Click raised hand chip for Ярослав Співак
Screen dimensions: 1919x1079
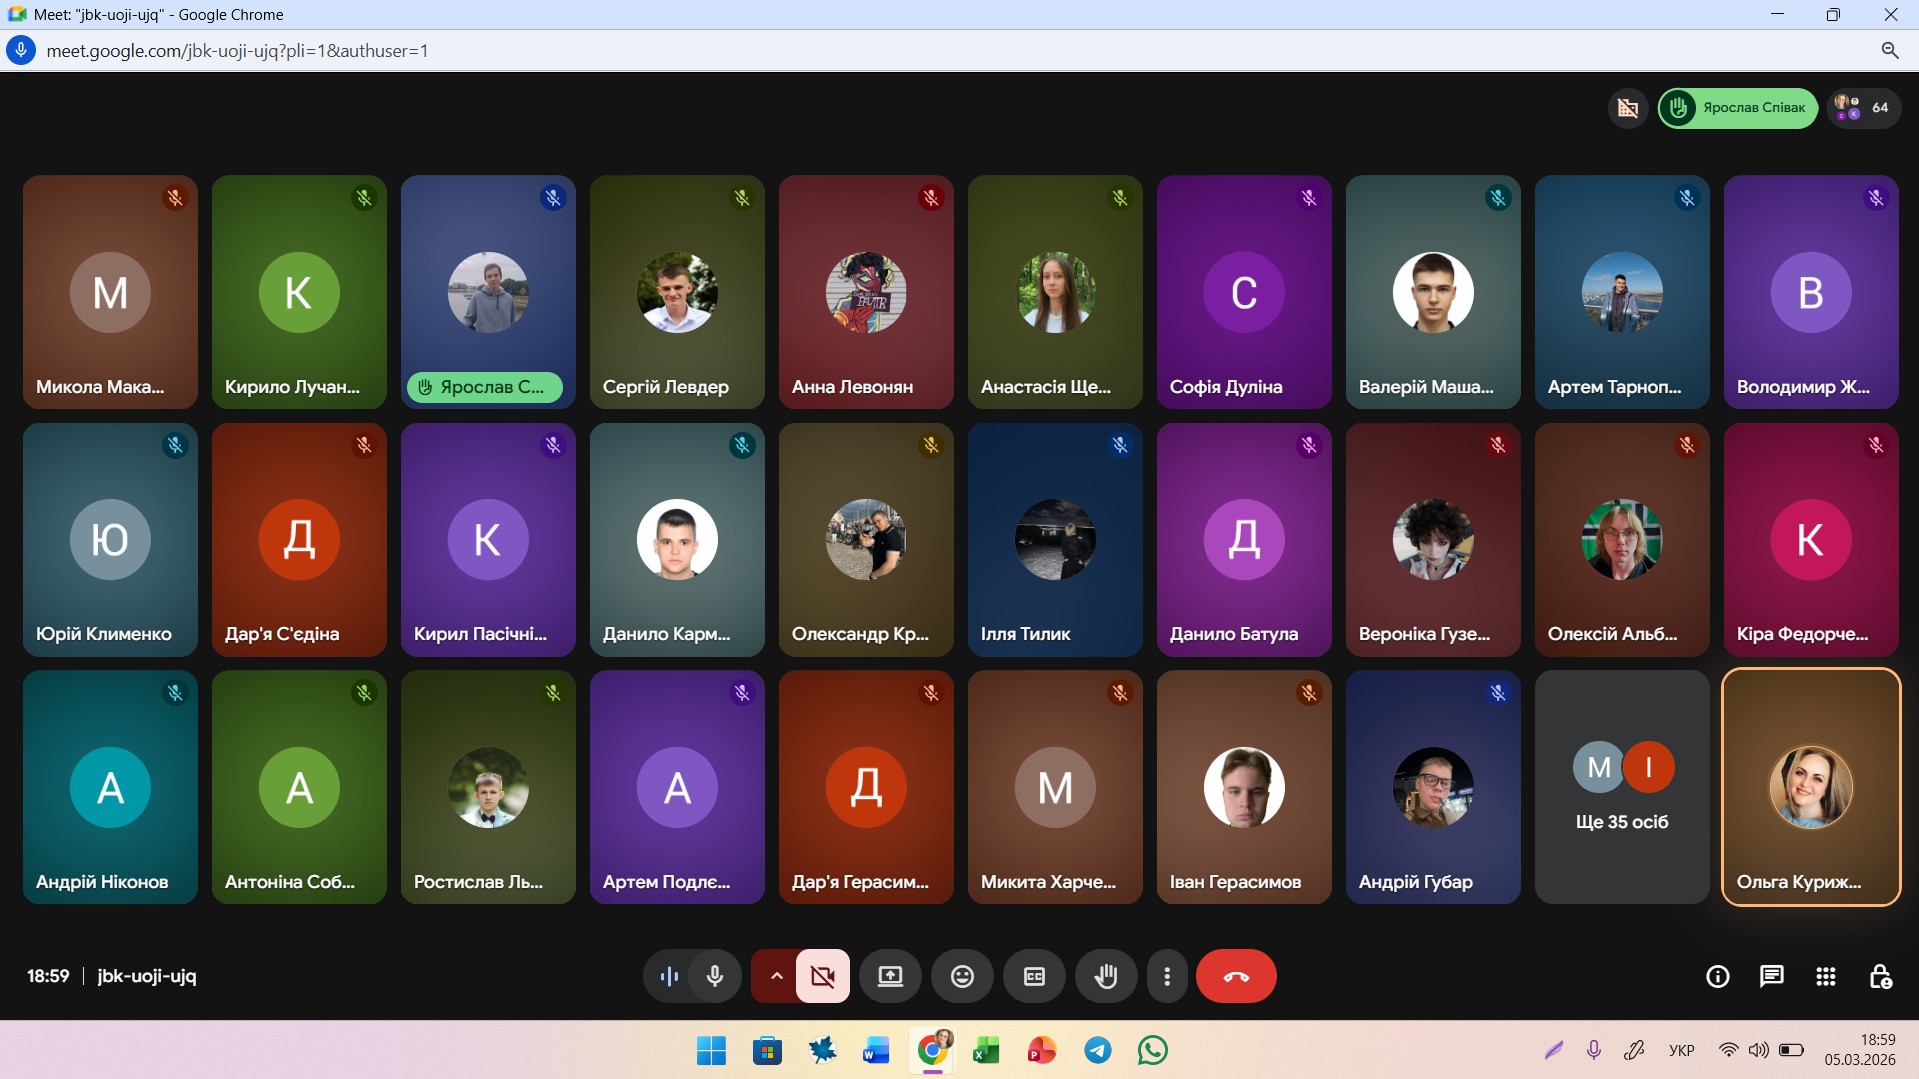click(x=1738, y=108)
